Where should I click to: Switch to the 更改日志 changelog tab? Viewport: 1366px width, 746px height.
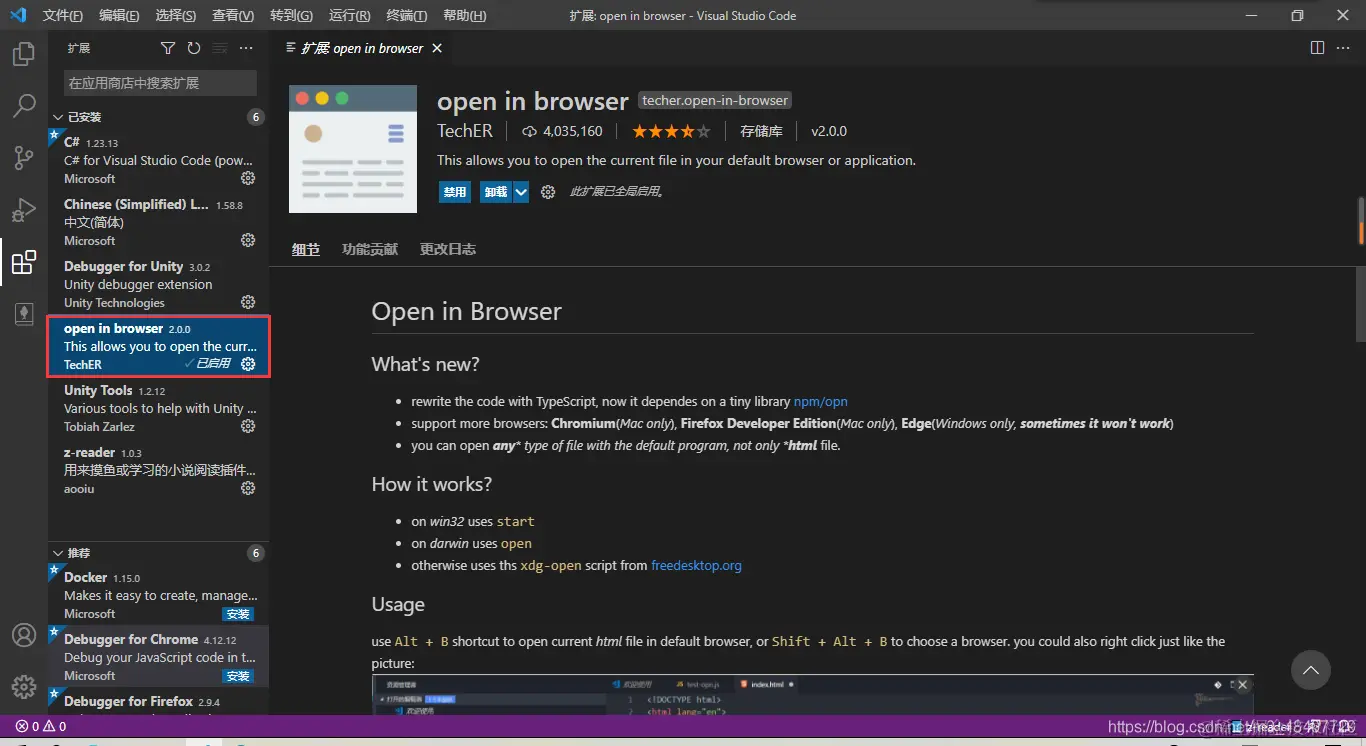(448, 249)
